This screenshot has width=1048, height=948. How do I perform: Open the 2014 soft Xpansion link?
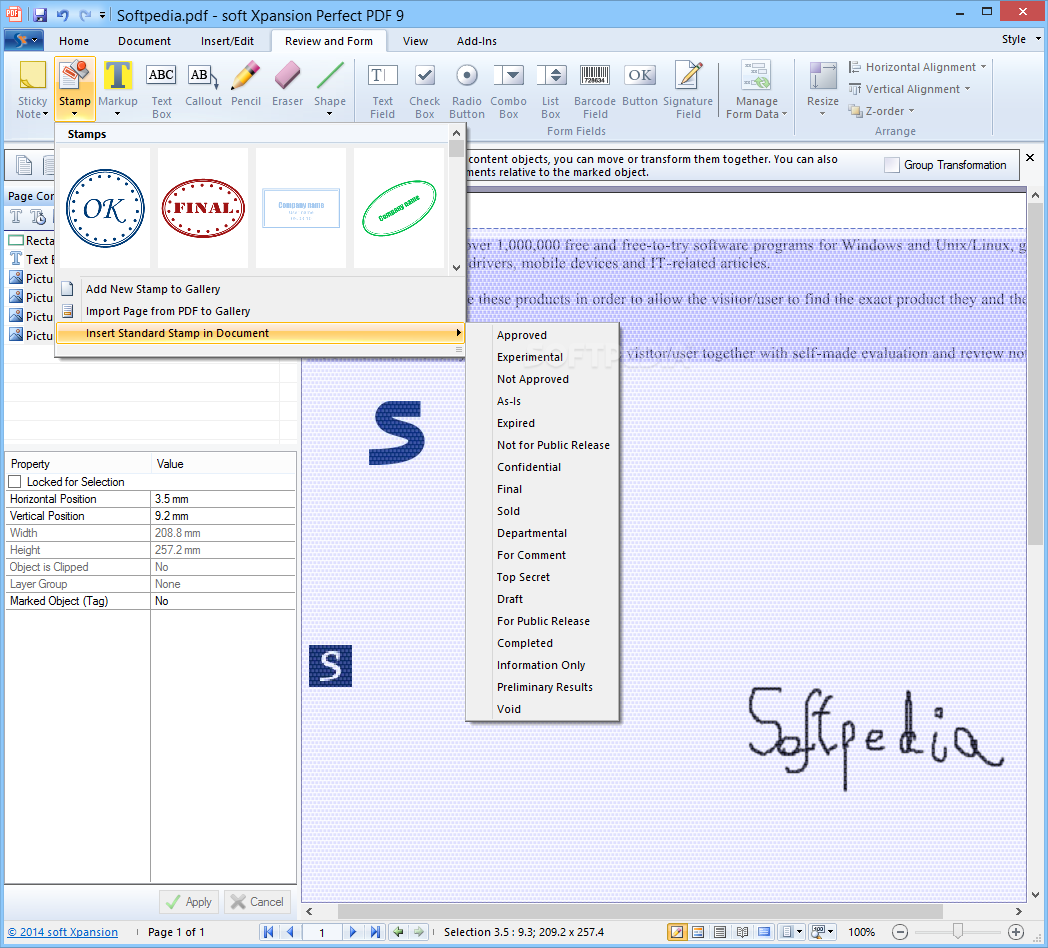tap(63, 932)
